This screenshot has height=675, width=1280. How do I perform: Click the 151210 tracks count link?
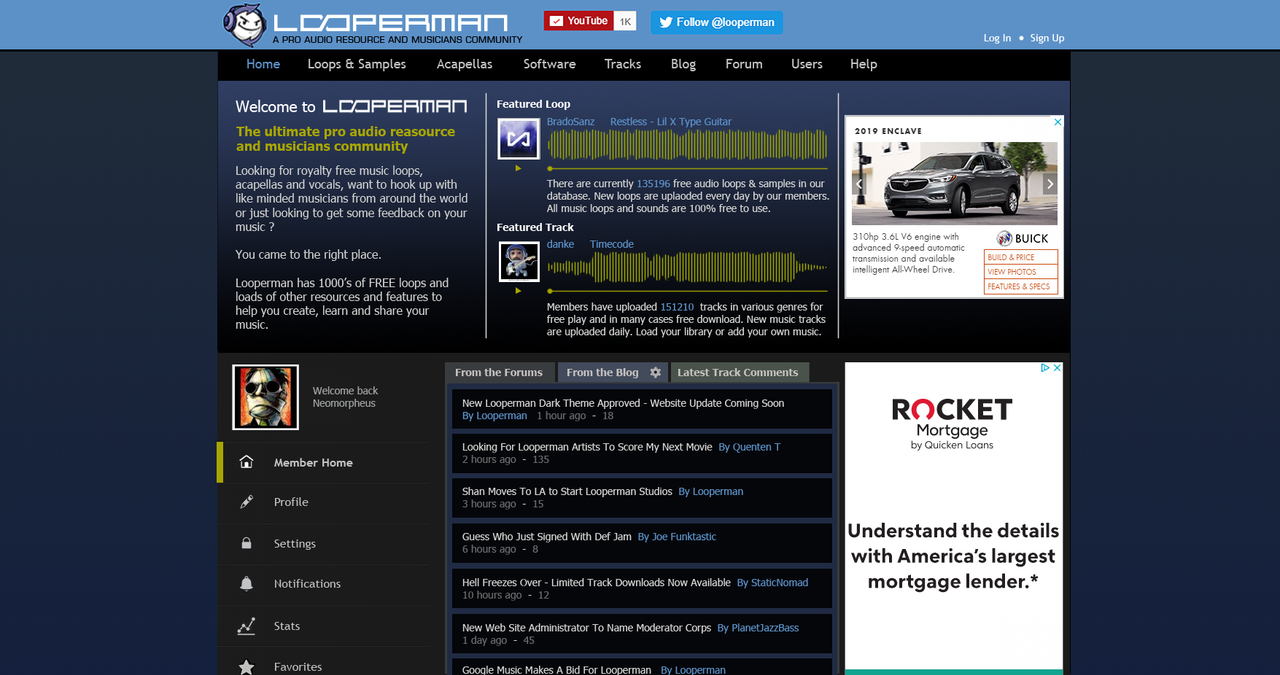click(677, 307)
